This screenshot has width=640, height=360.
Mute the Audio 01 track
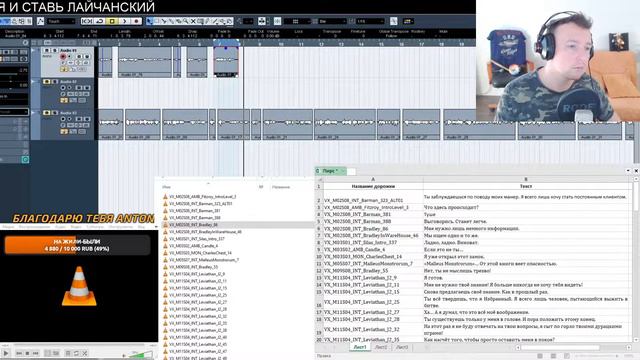pos(47,51)
